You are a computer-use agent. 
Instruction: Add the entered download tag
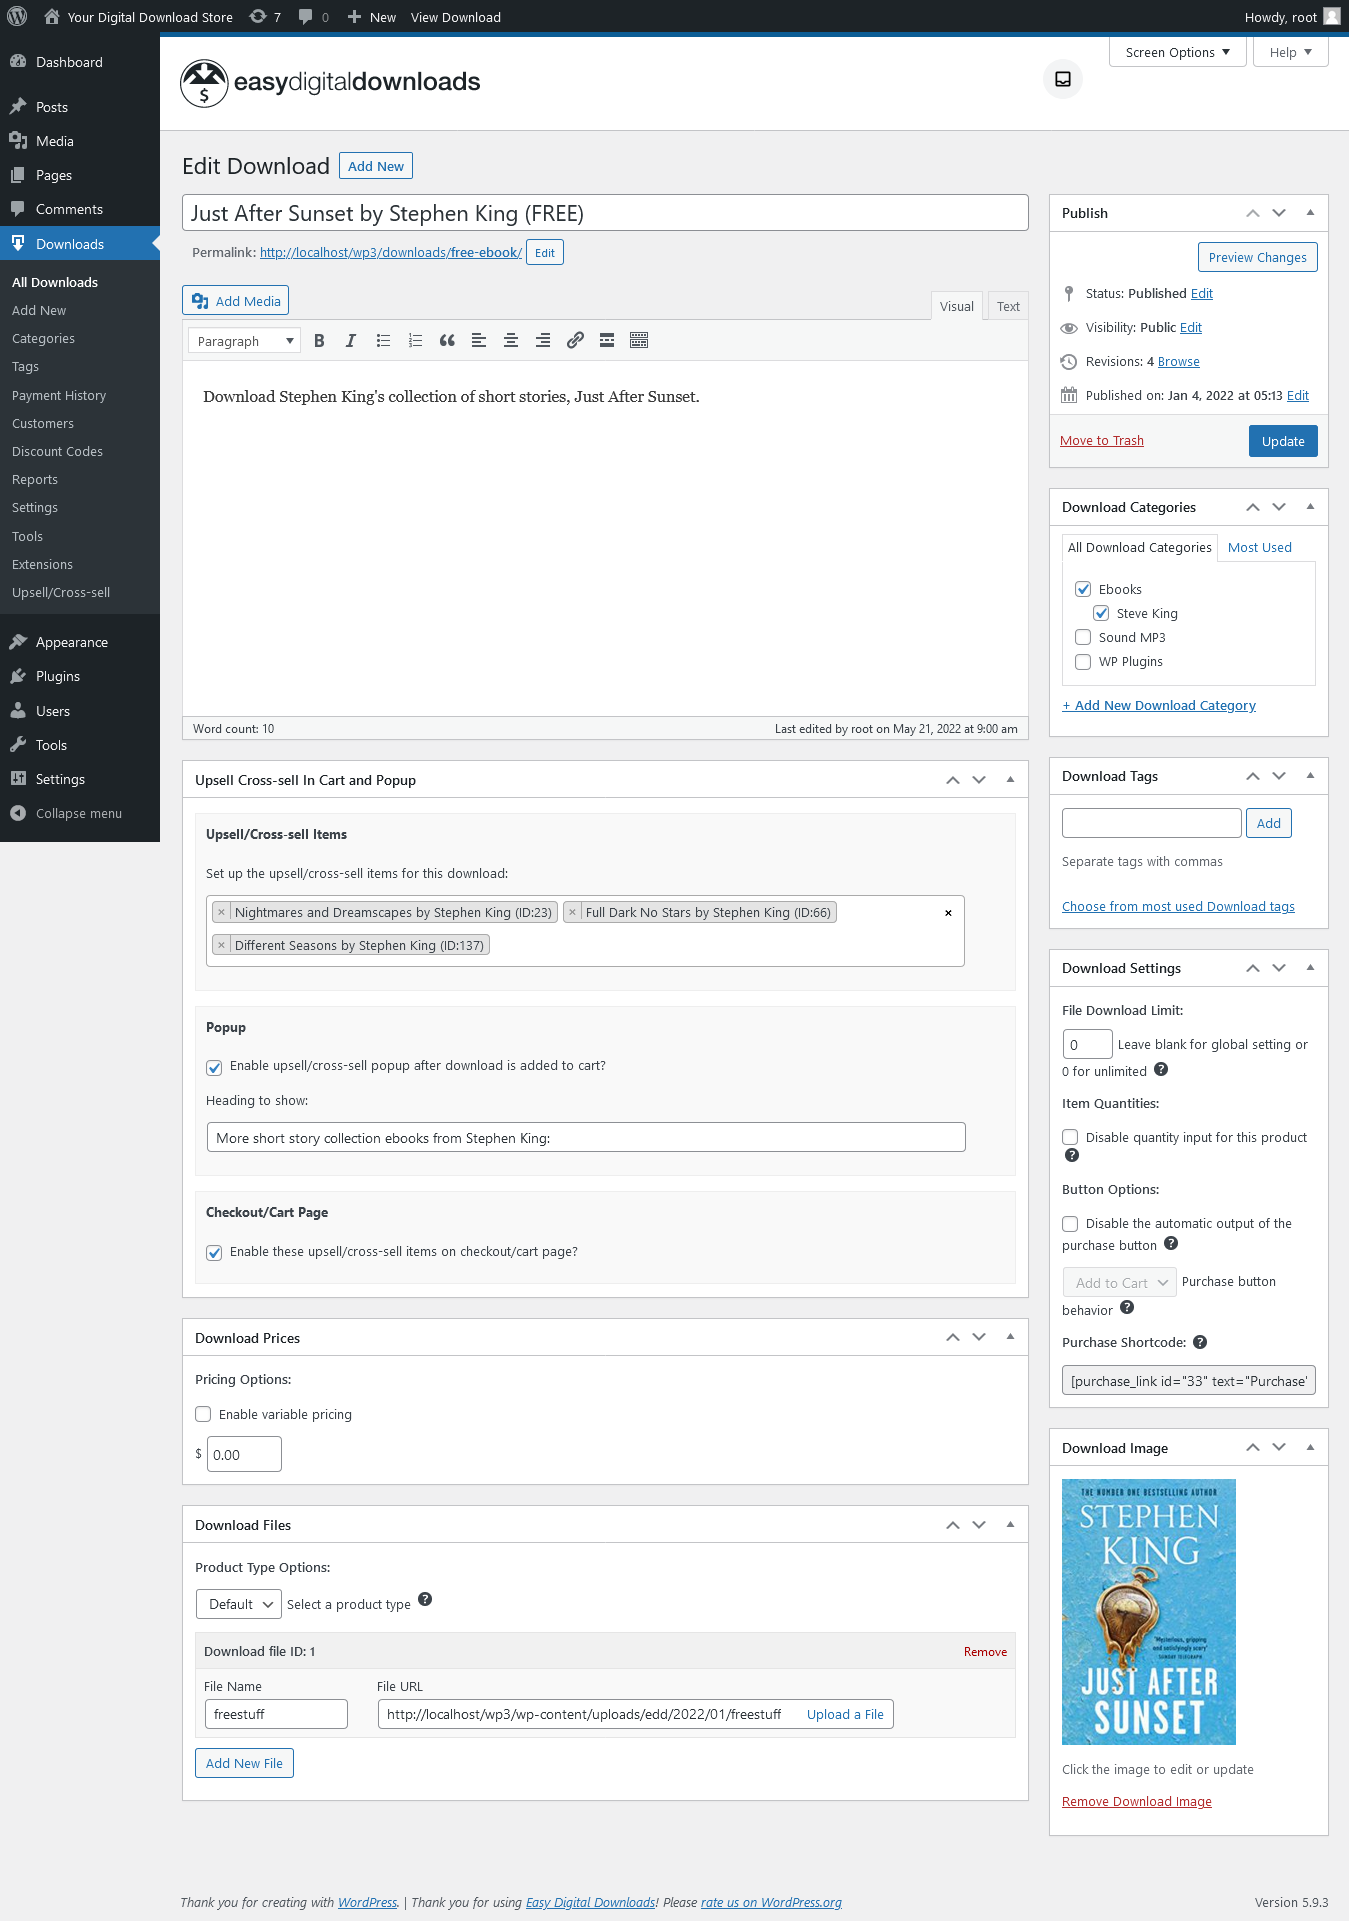[x=1269, y=823]
